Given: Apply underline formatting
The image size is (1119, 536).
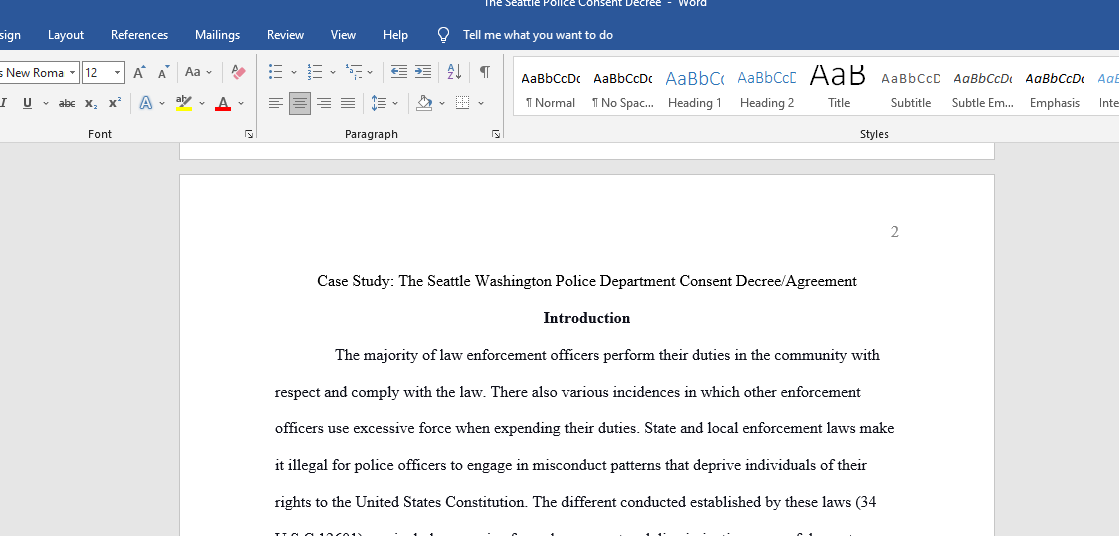Looking at the screenshot, I should [x=27, y=103].
